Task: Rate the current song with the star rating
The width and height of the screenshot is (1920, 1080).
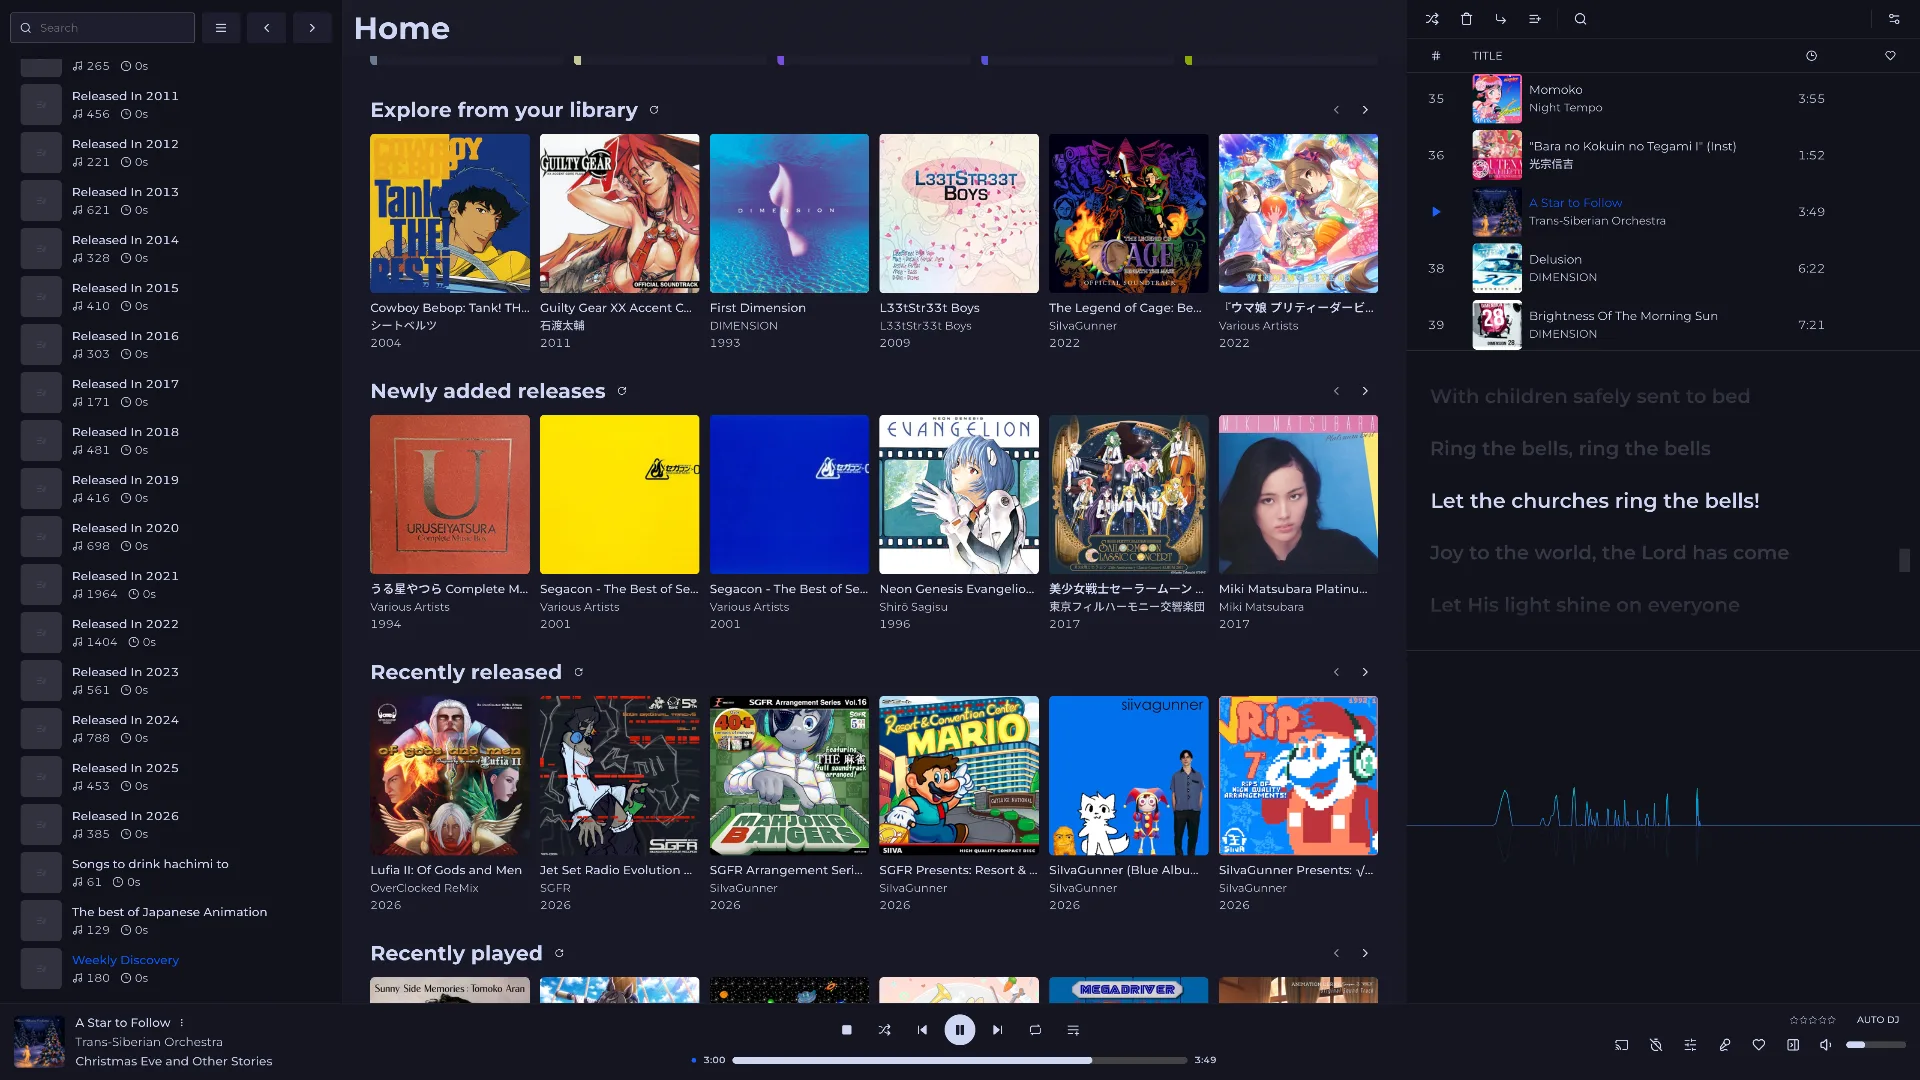Action: pyautogui.click(x=1812, y=1020)
